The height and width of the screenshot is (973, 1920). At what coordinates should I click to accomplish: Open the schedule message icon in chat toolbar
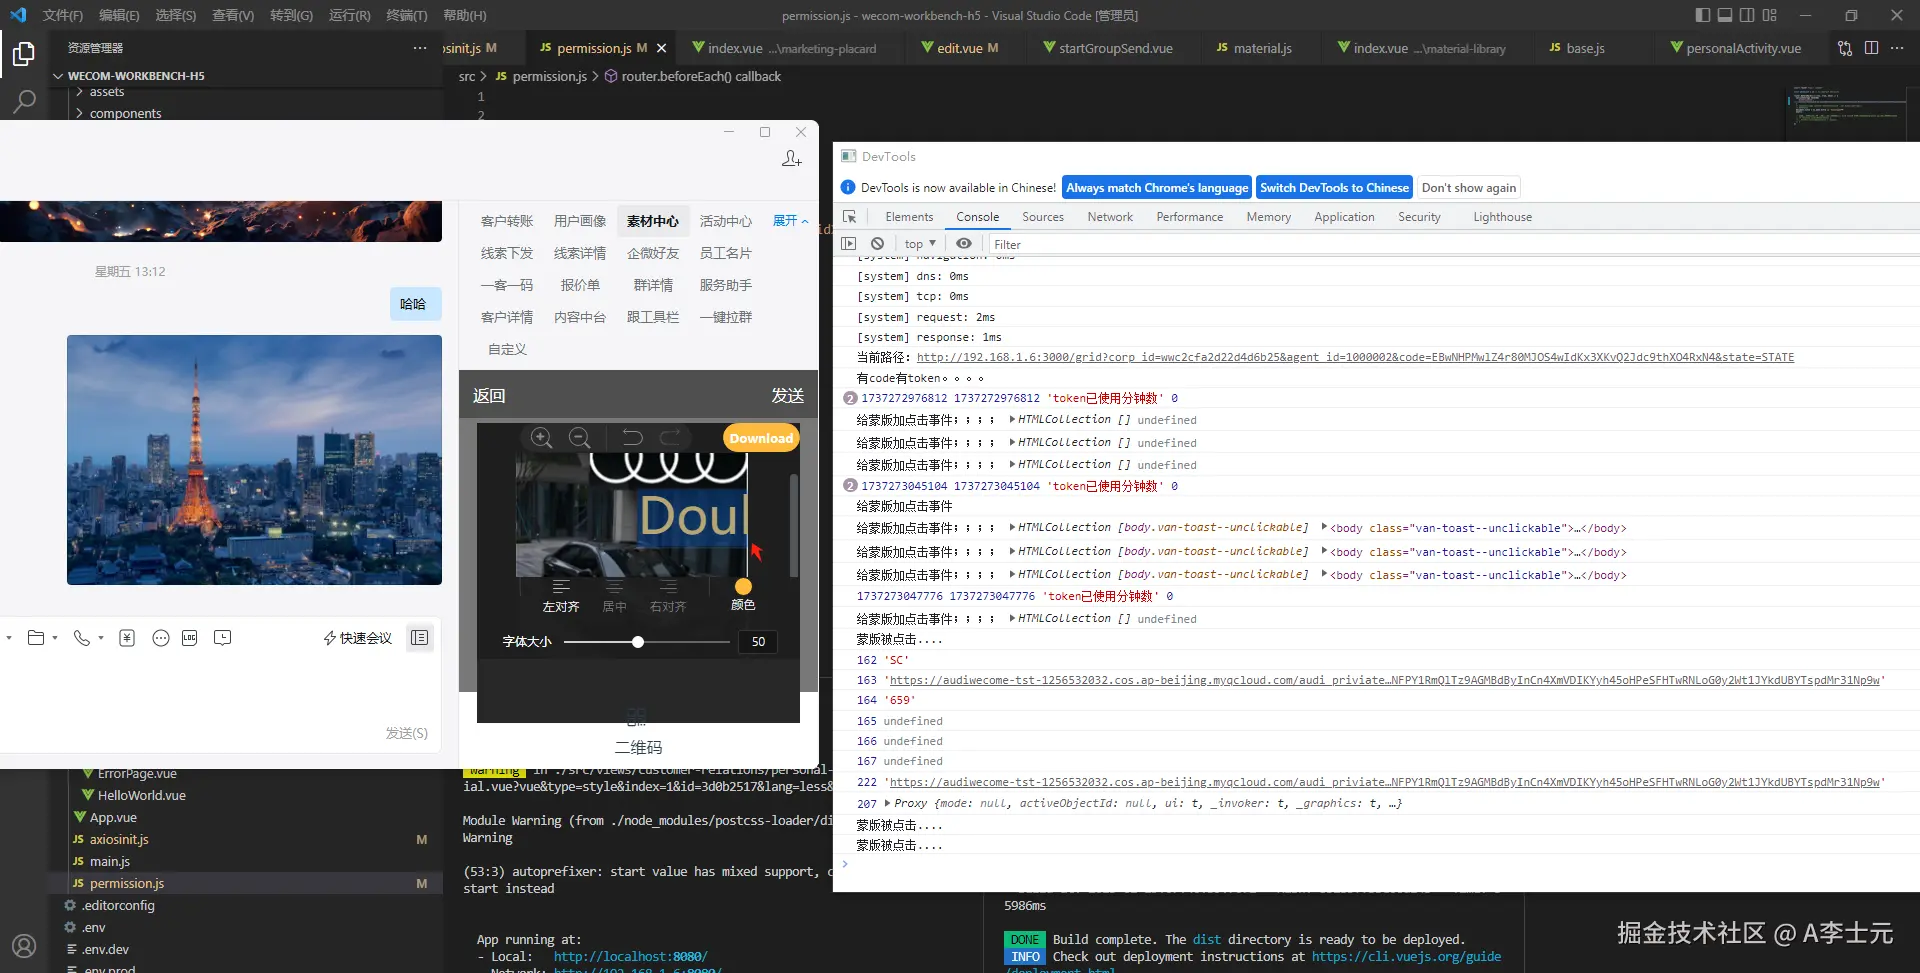223,638
